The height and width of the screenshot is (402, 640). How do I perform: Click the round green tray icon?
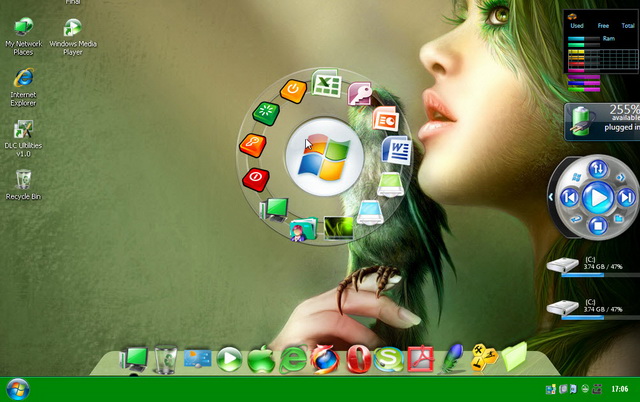click(585, 389)
